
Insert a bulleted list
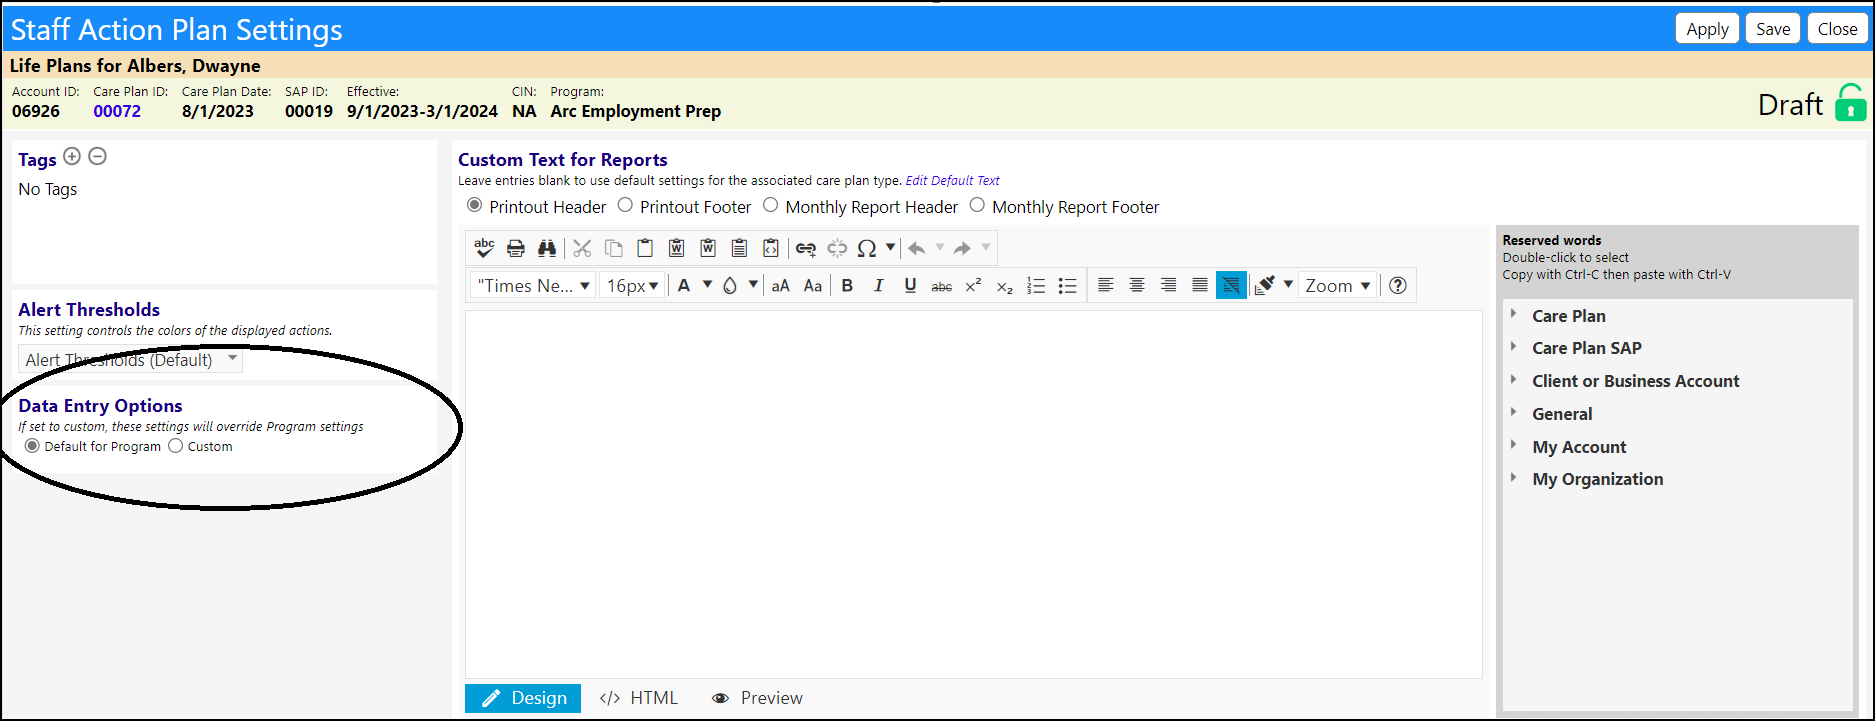tap(1068, 286)
